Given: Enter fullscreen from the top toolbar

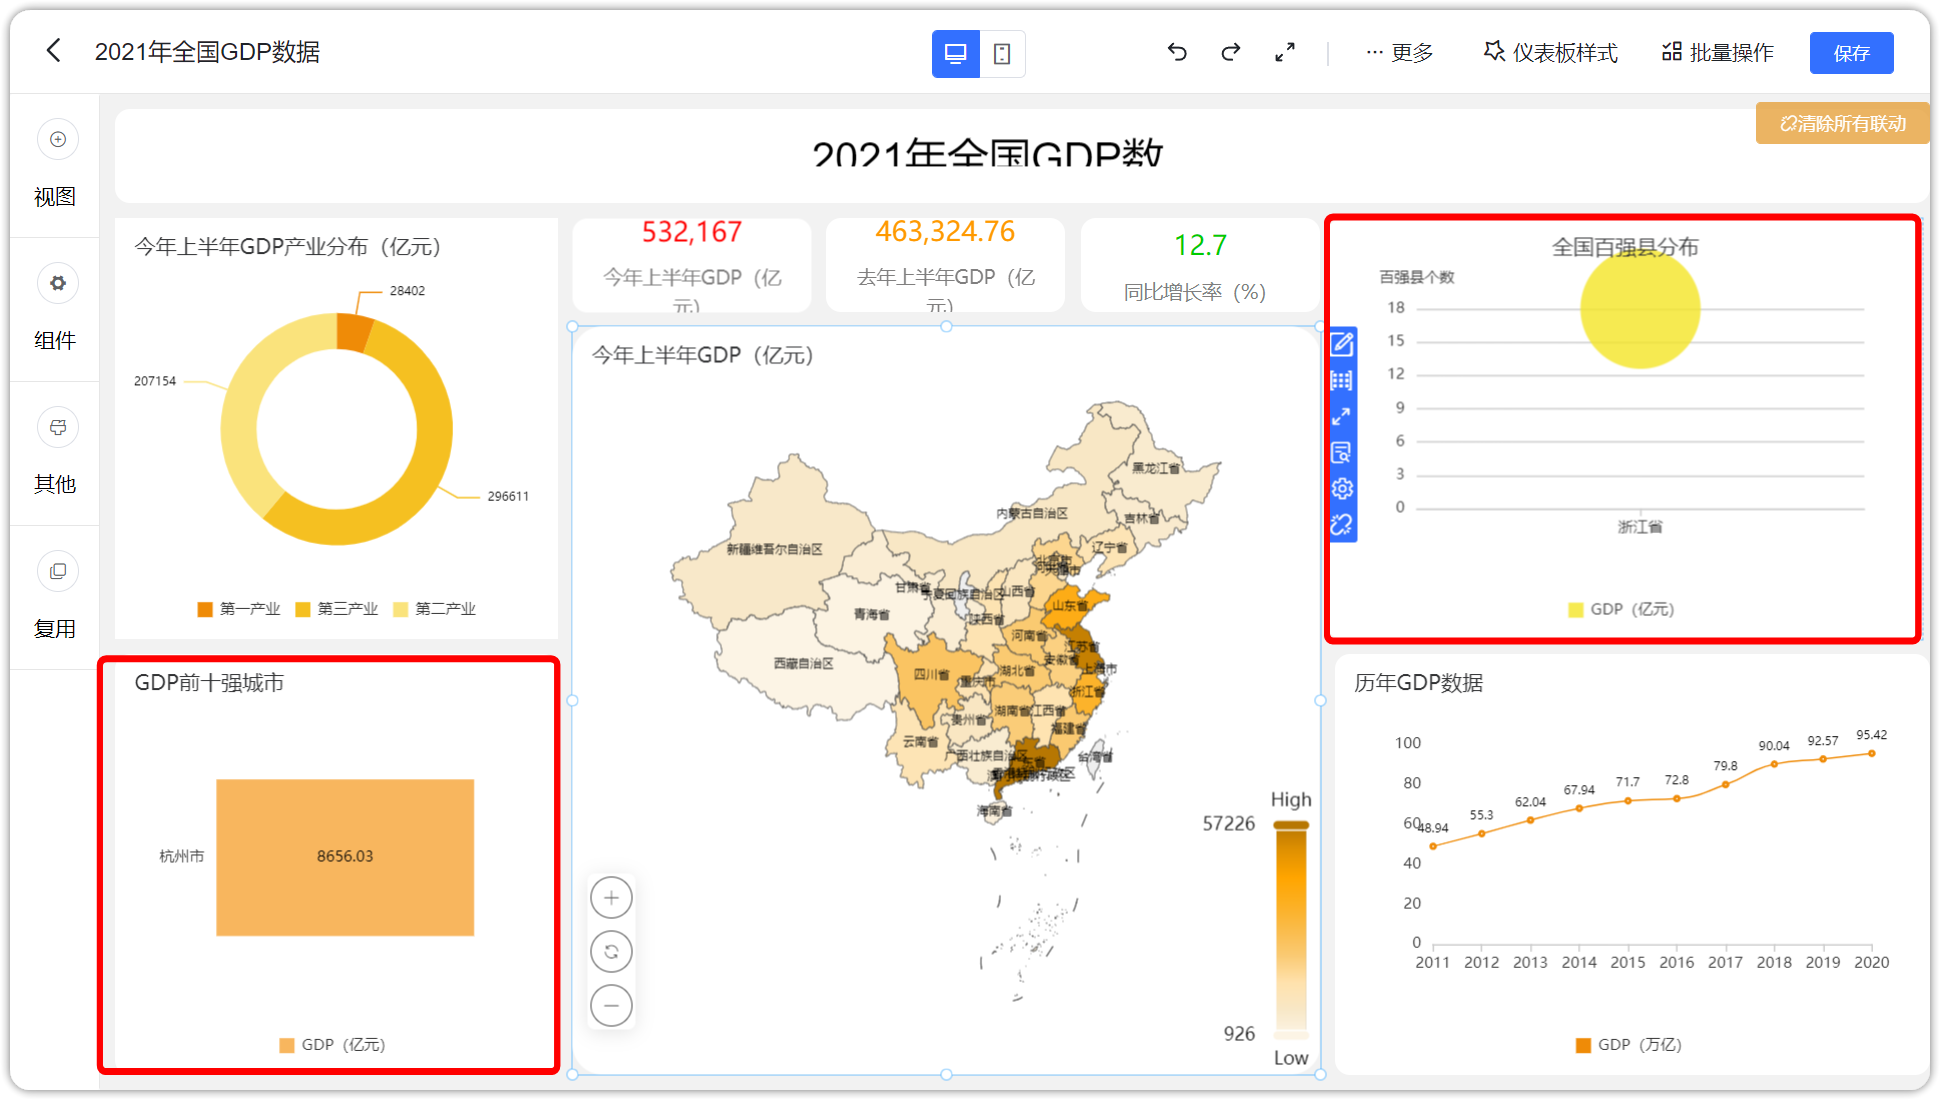Looking at the screenshot, I should pyautogui.click(x=1285, y=52).
